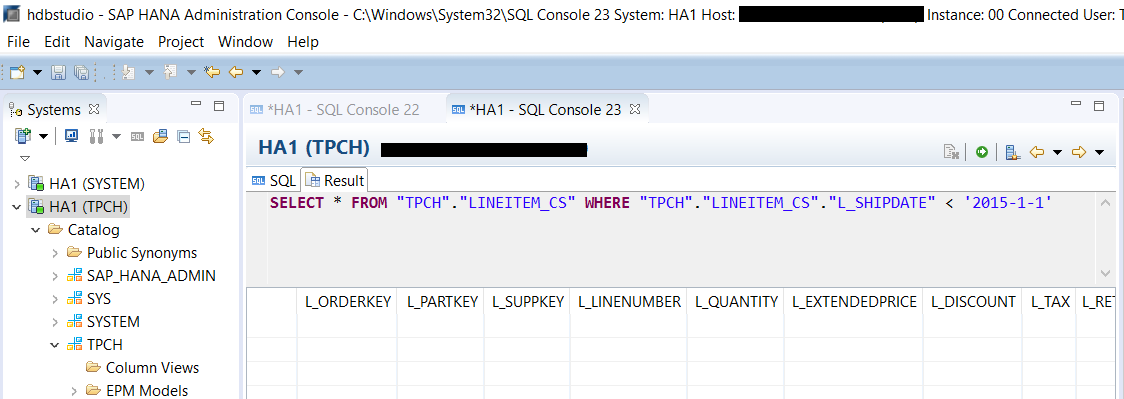Click the Cancel execution icon

click(951, 152)
